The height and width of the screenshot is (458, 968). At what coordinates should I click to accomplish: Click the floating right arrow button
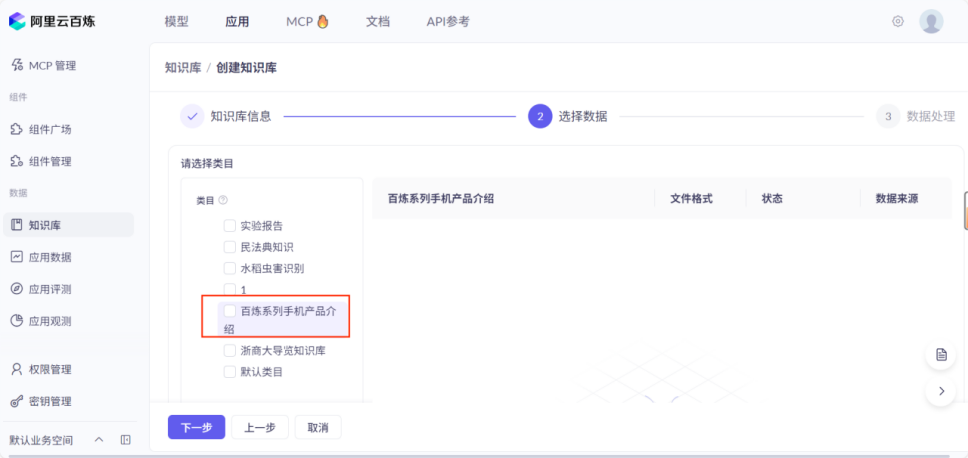(x=941, y=391)
